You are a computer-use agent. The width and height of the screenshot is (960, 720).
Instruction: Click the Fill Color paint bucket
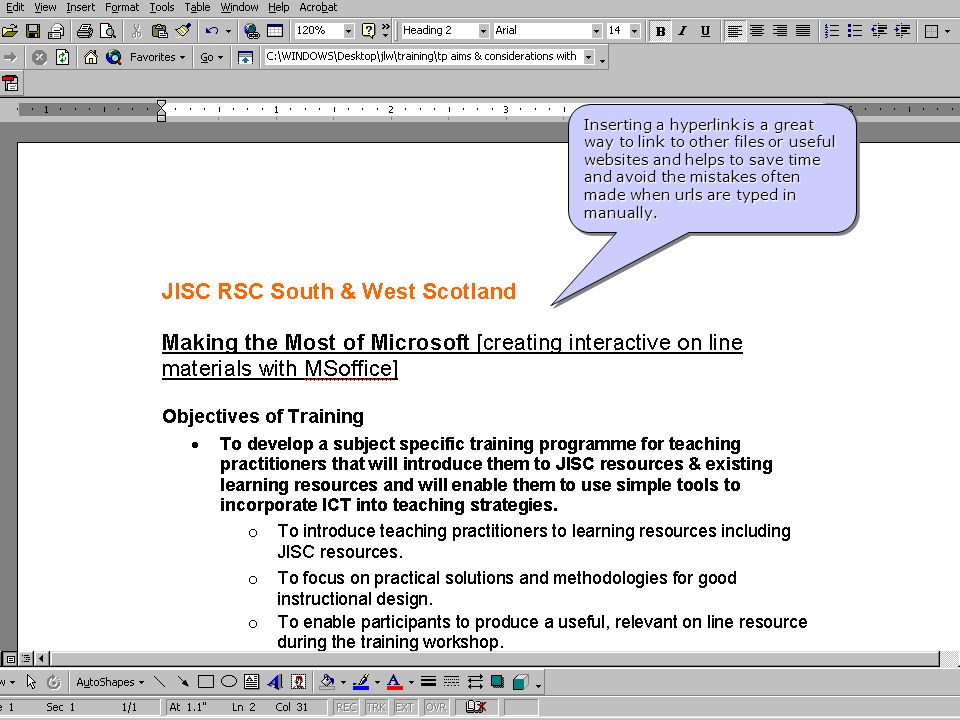(327, 681)
